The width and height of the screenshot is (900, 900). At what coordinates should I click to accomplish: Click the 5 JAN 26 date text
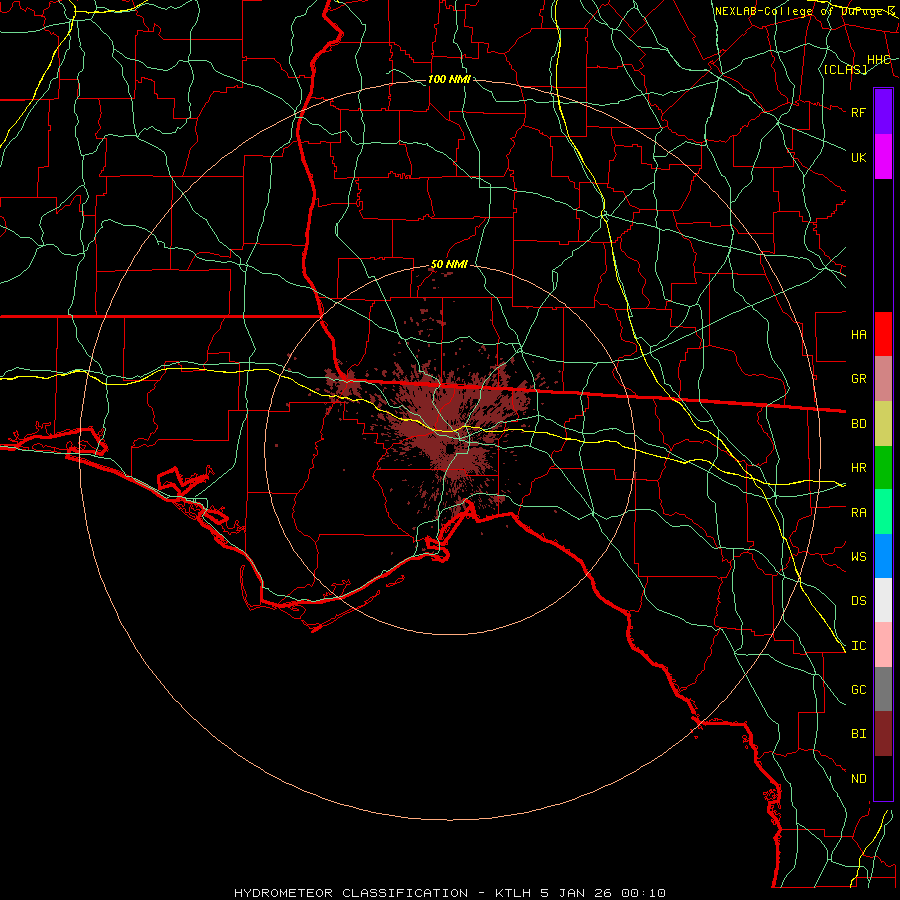pyautogui.click(x=577, y=893)
